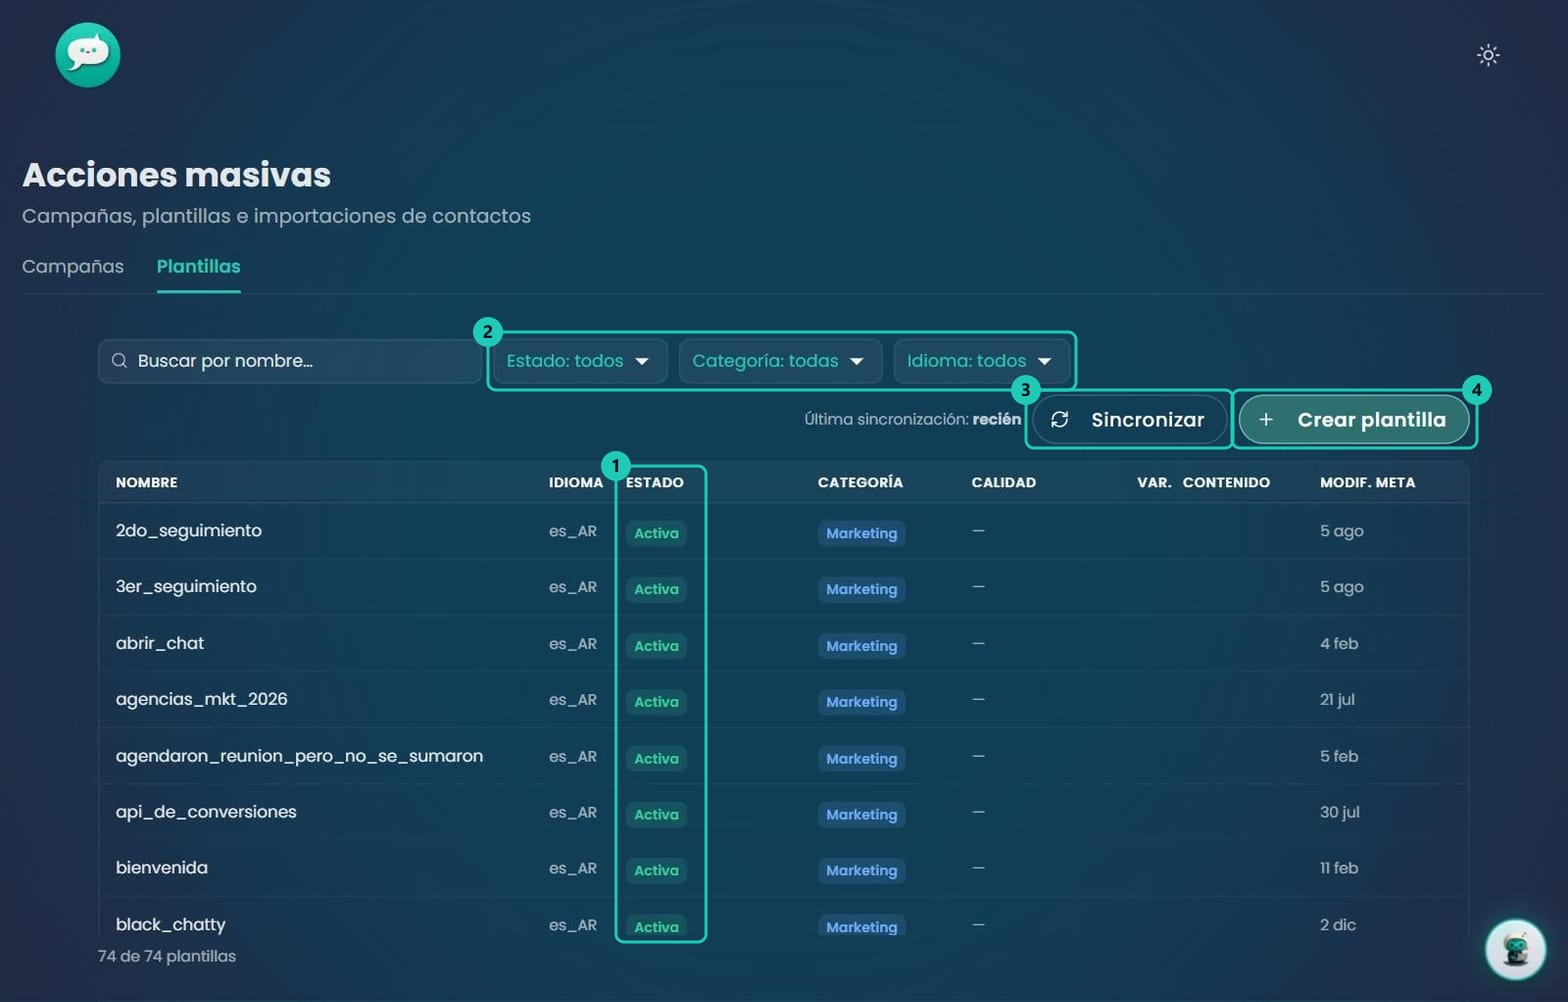
Task: Click the 21 jul date cell
Action: 1337,700
